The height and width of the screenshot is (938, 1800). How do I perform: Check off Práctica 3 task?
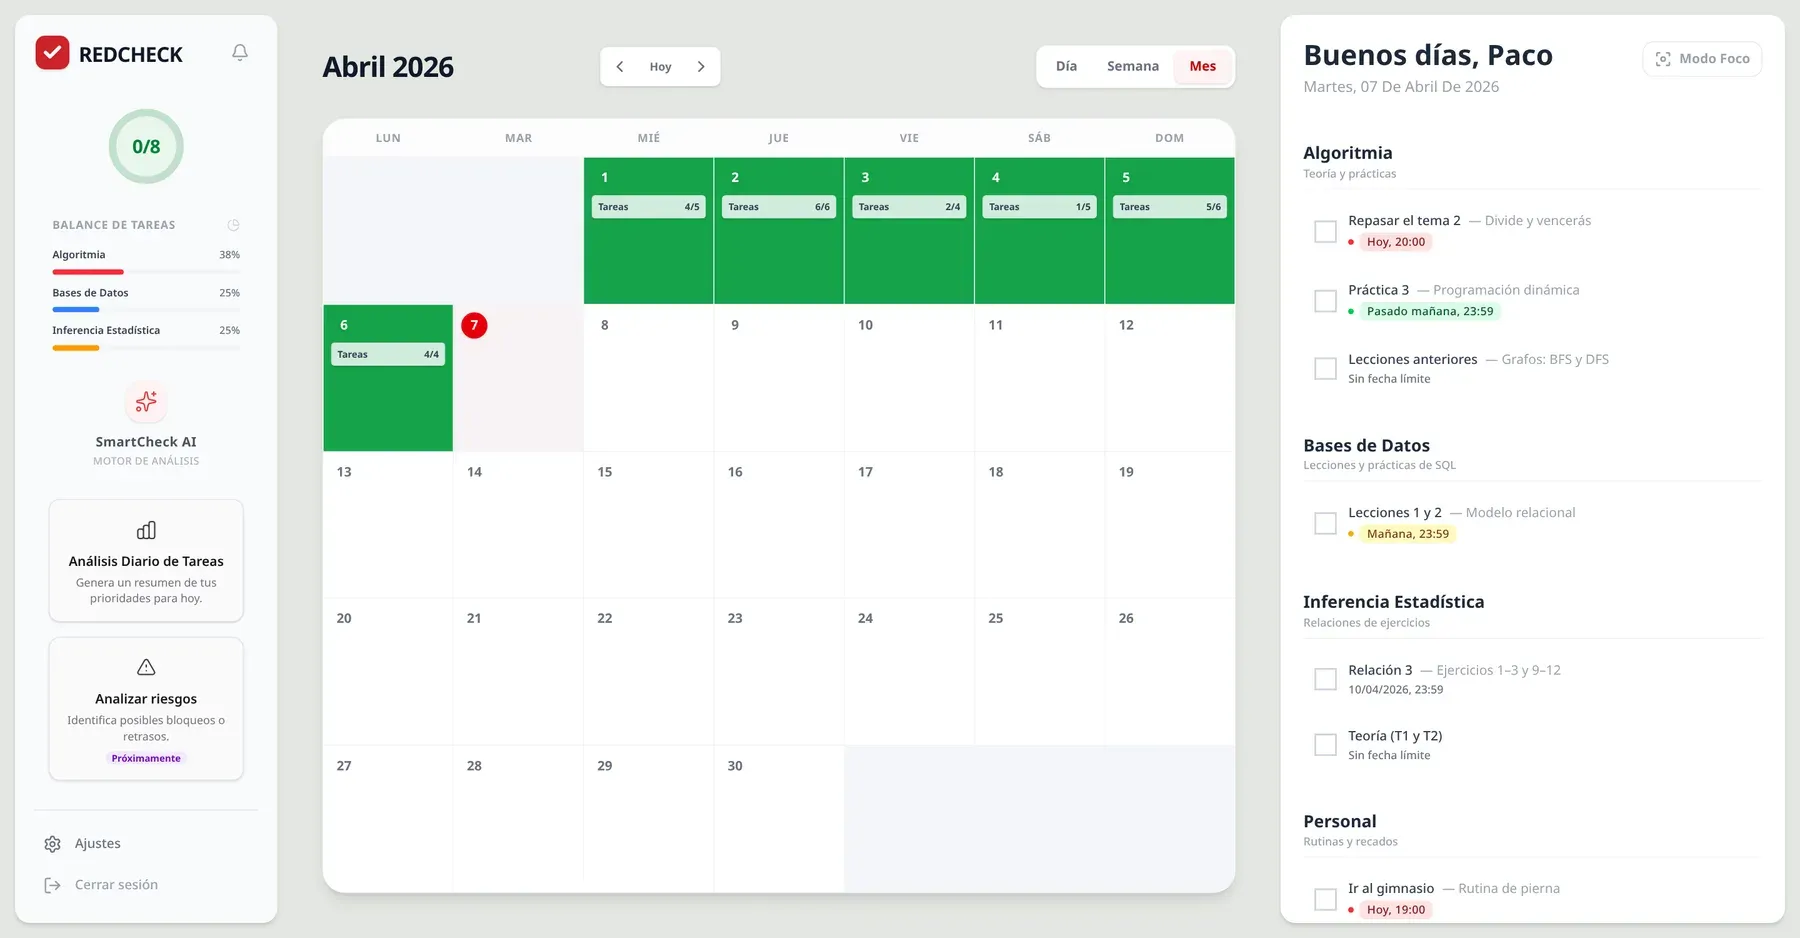1325,300
